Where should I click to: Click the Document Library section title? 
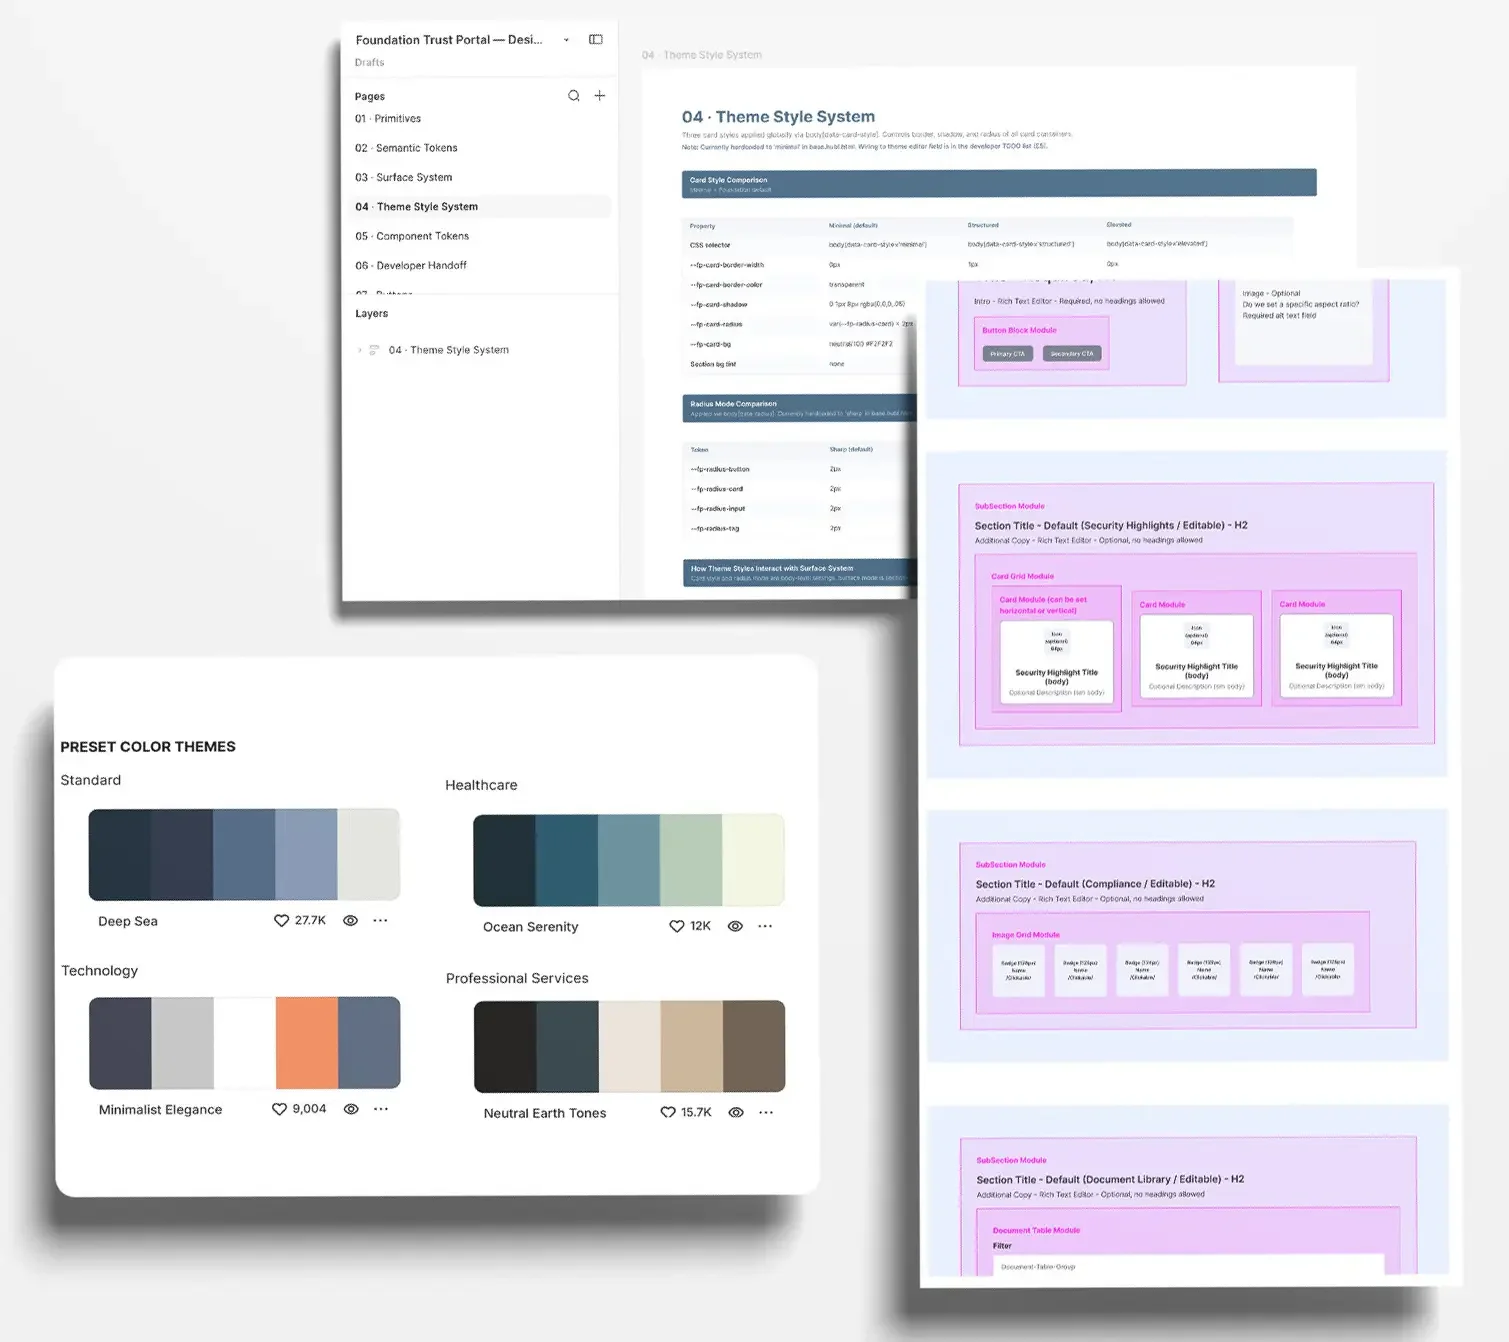pyautogui.click(x=1110, y=1180)
